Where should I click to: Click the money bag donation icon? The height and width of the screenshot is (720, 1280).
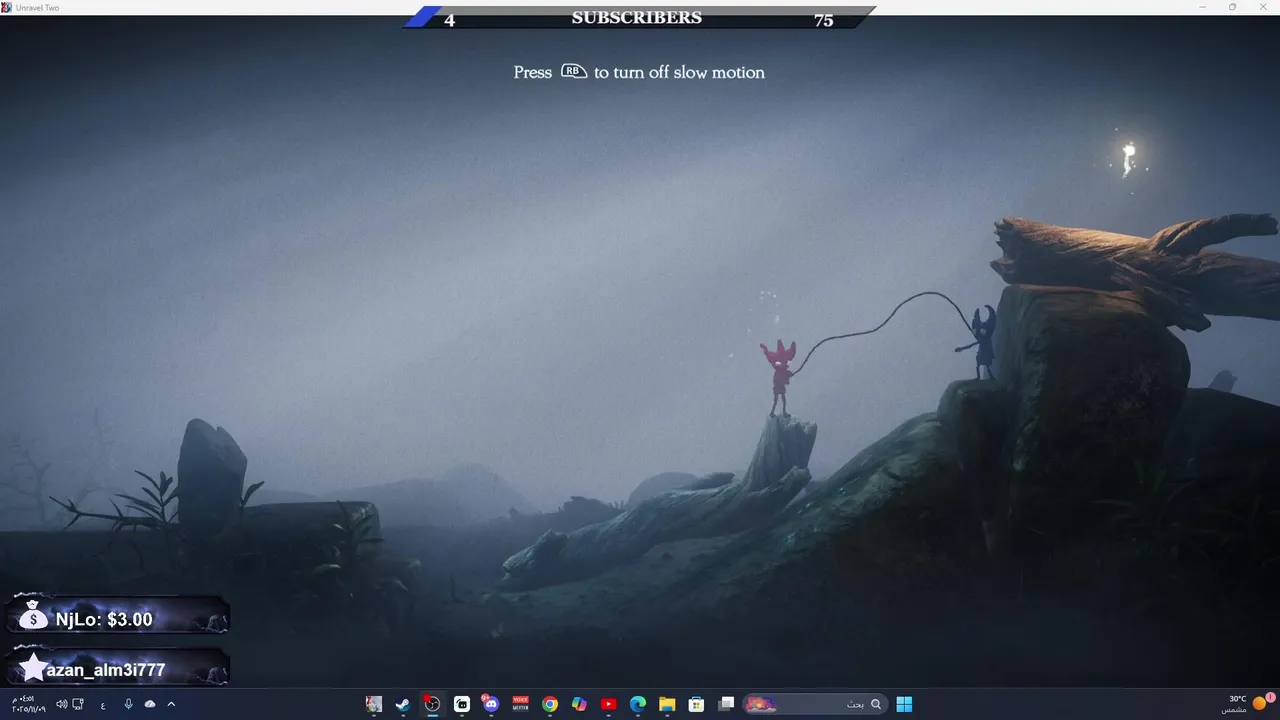[x=32, y=615]
